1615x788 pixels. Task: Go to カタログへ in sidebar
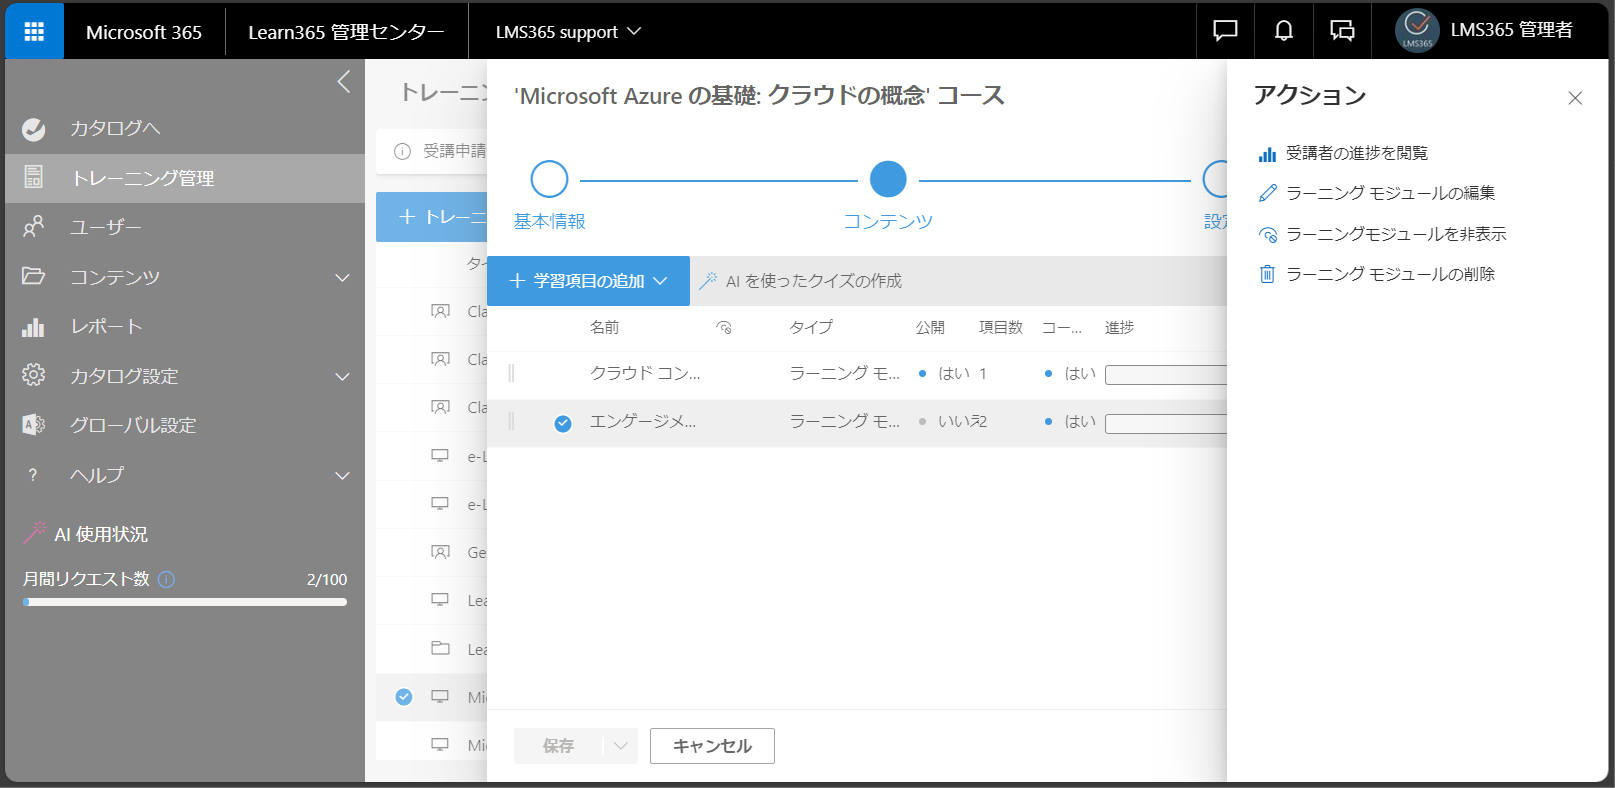tap(115, 128)
